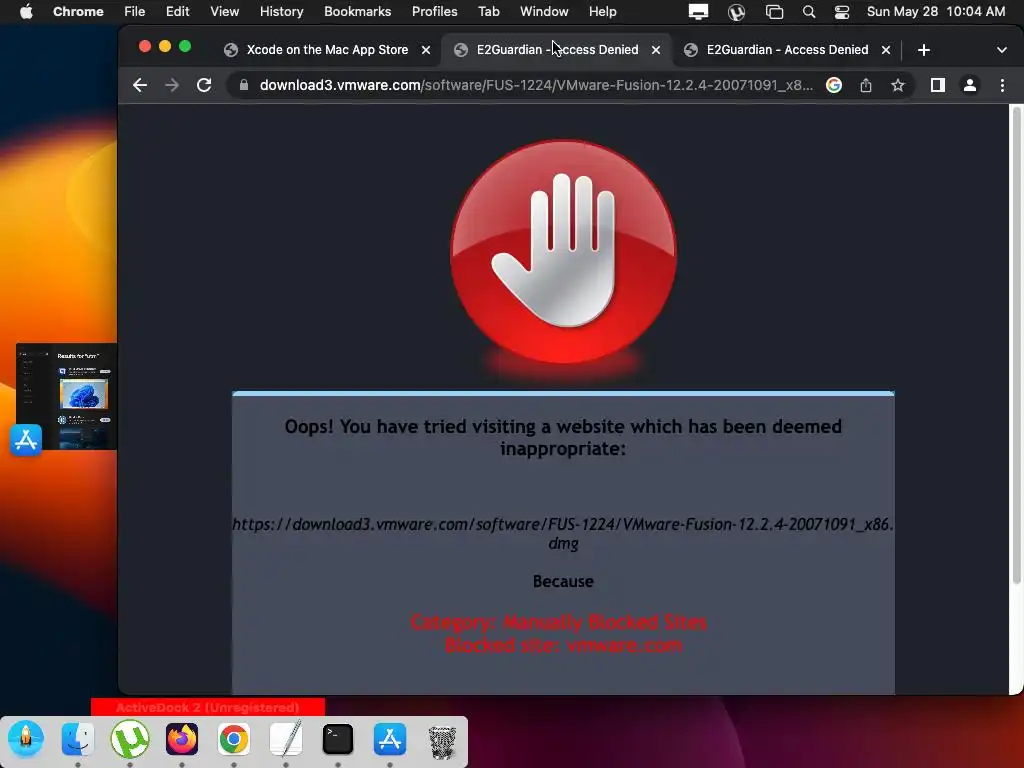Click the display icon in menu bar
The height and width of the screenshot is (768, 1024).
[698, 12]
